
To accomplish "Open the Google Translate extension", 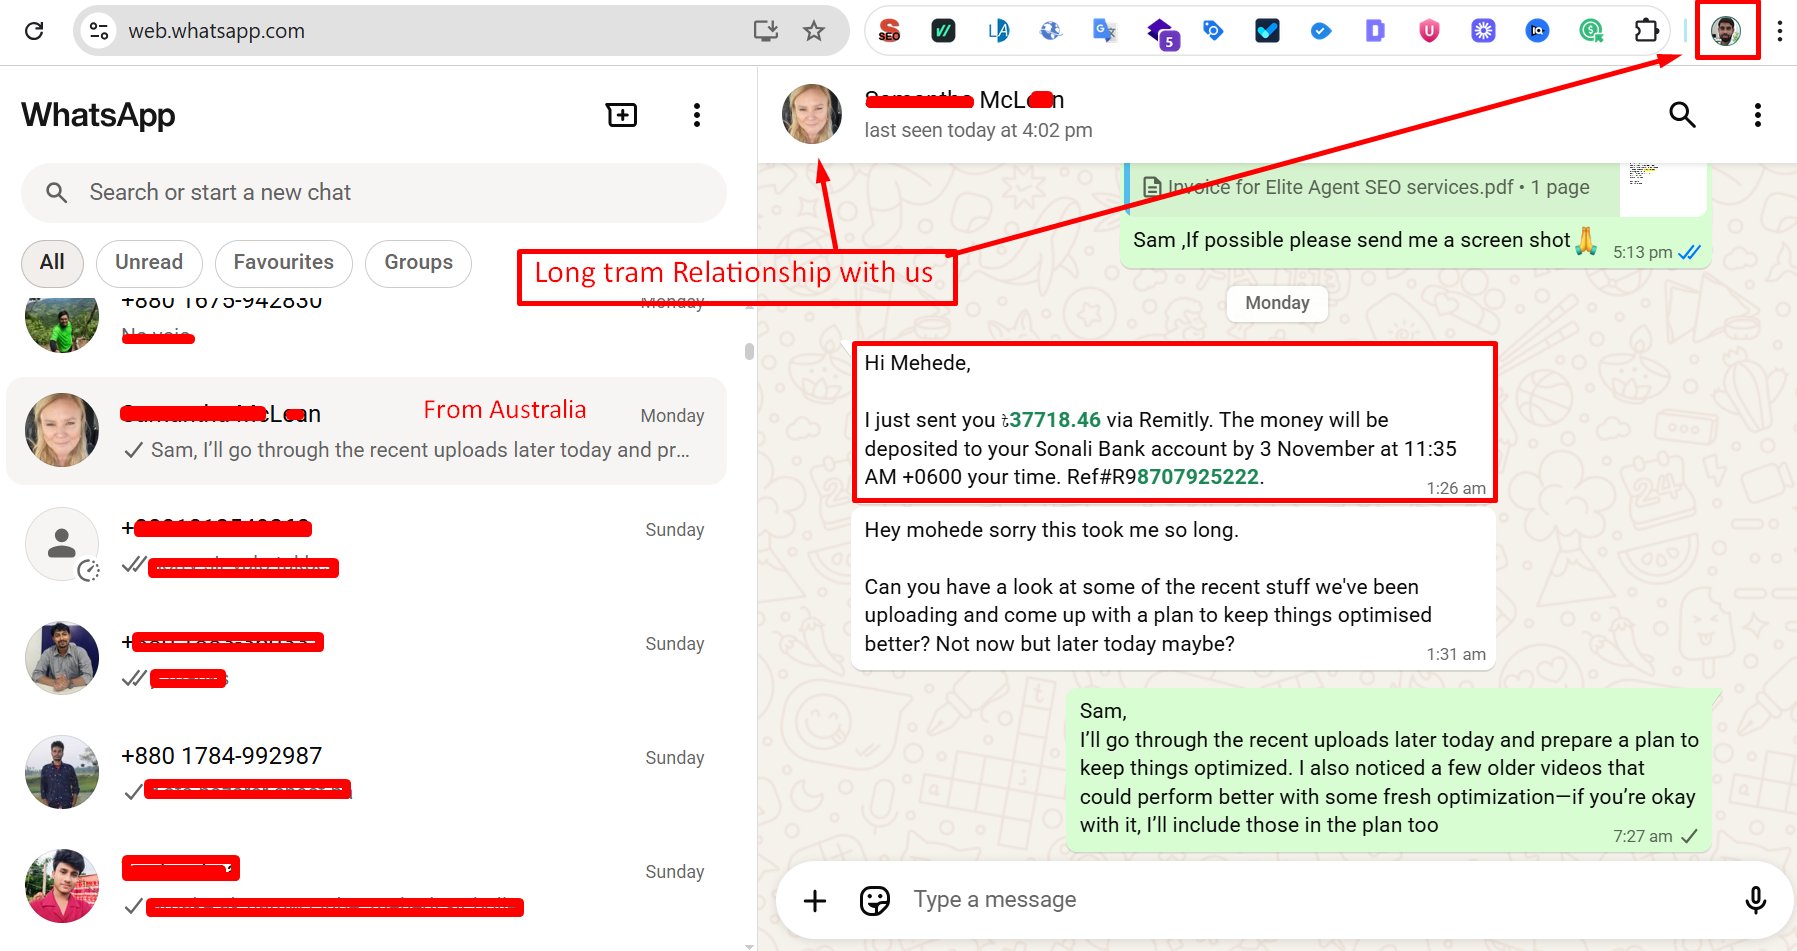I will pyautogui.click(x=1105, y=31).
